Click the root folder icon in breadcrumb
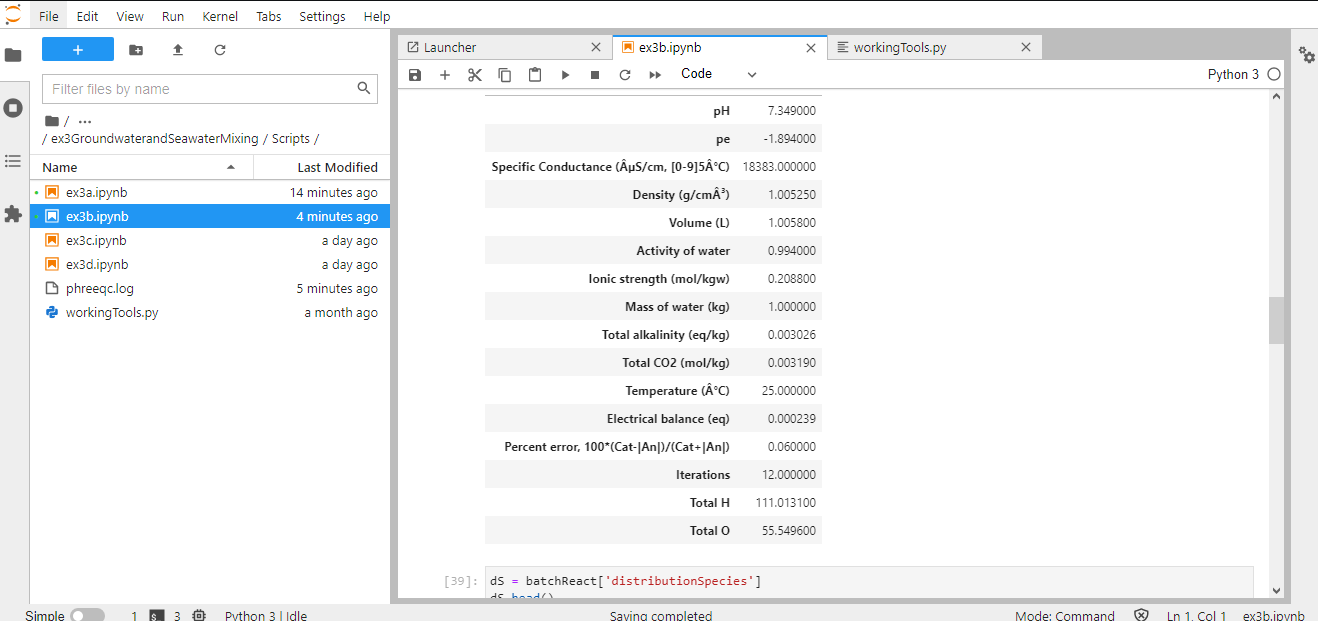 point(52,121)
